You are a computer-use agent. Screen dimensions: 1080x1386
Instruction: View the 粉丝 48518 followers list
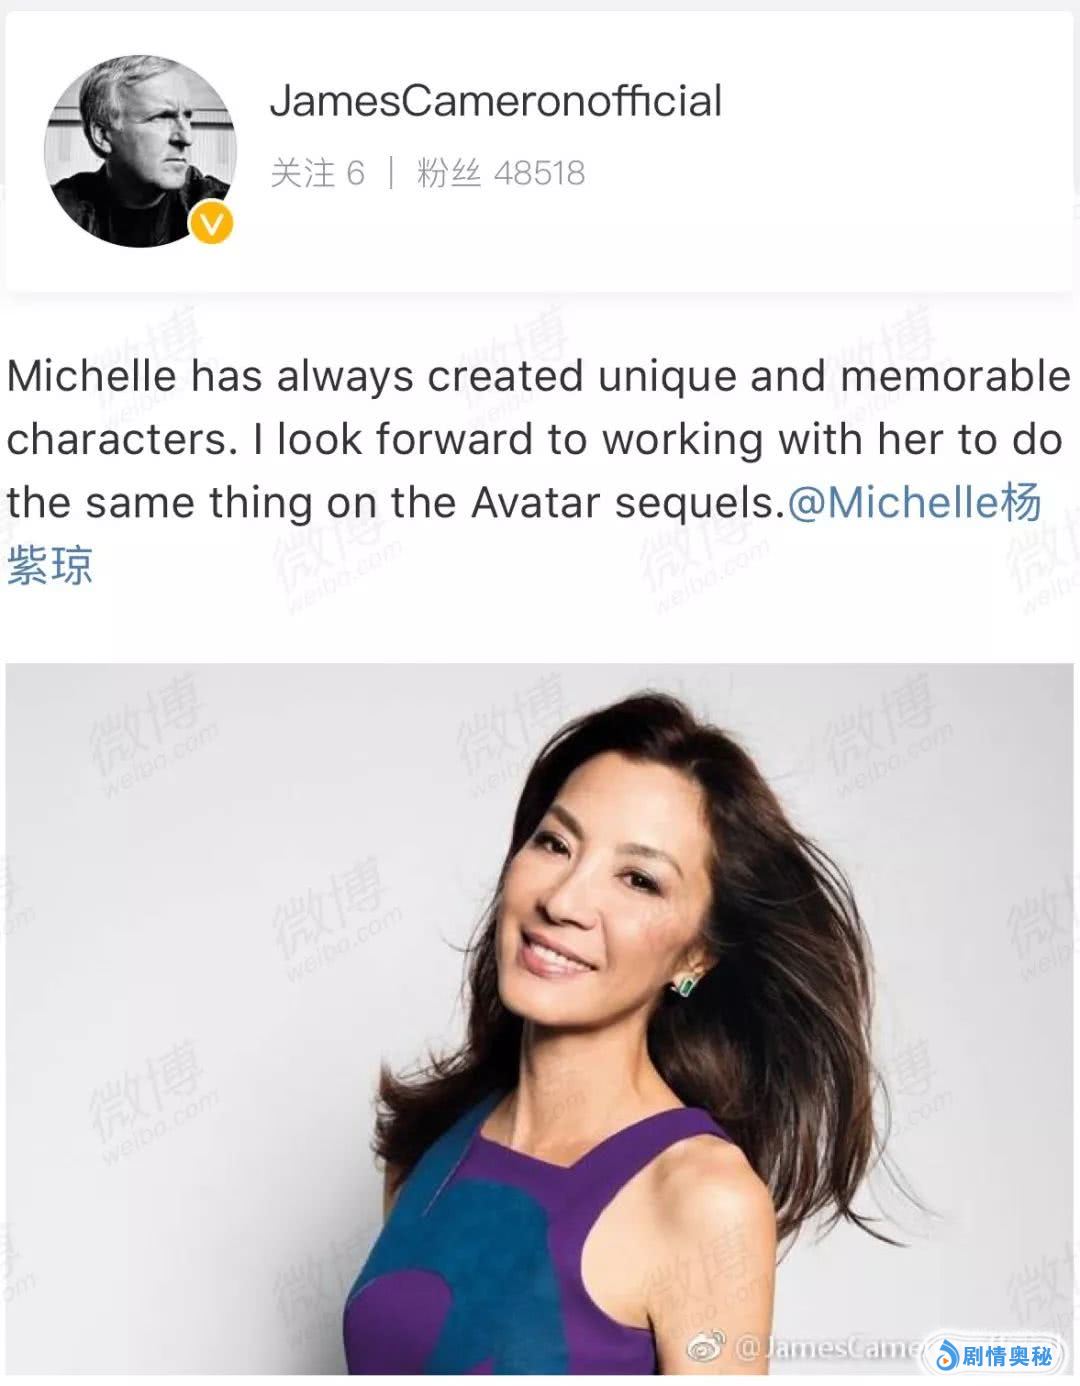501,173
